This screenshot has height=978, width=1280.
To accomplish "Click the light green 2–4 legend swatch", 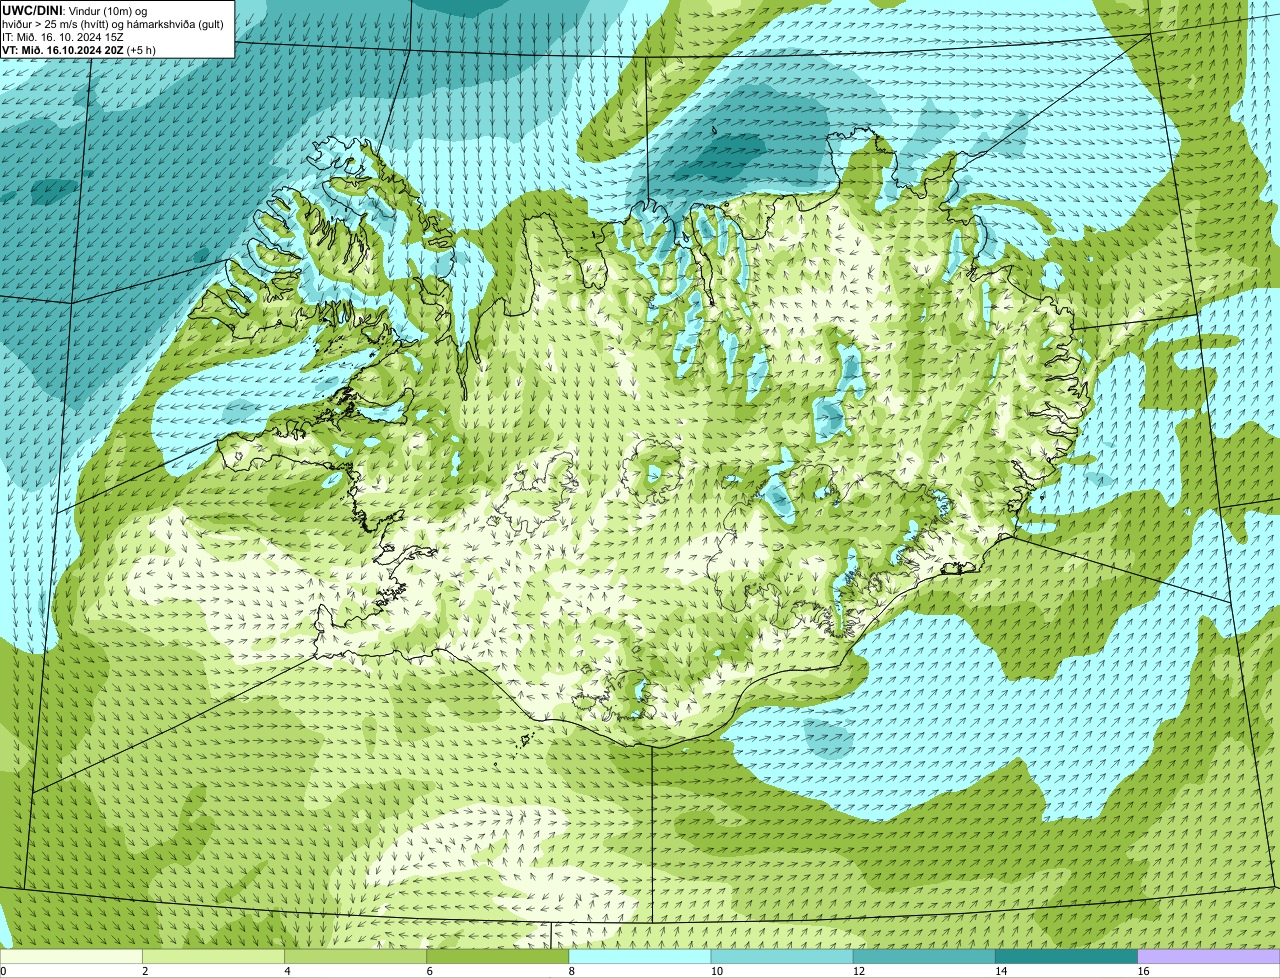I will pyautogui.click(x=214, y=957).
